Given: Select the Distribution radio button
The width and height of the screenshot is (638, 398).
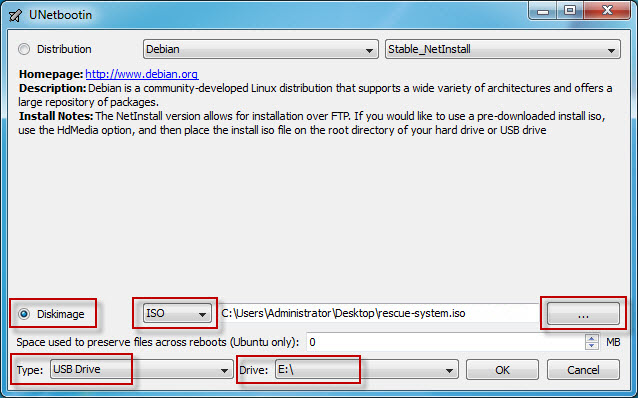Looking at the screenshot, I should tap(24, 49).
